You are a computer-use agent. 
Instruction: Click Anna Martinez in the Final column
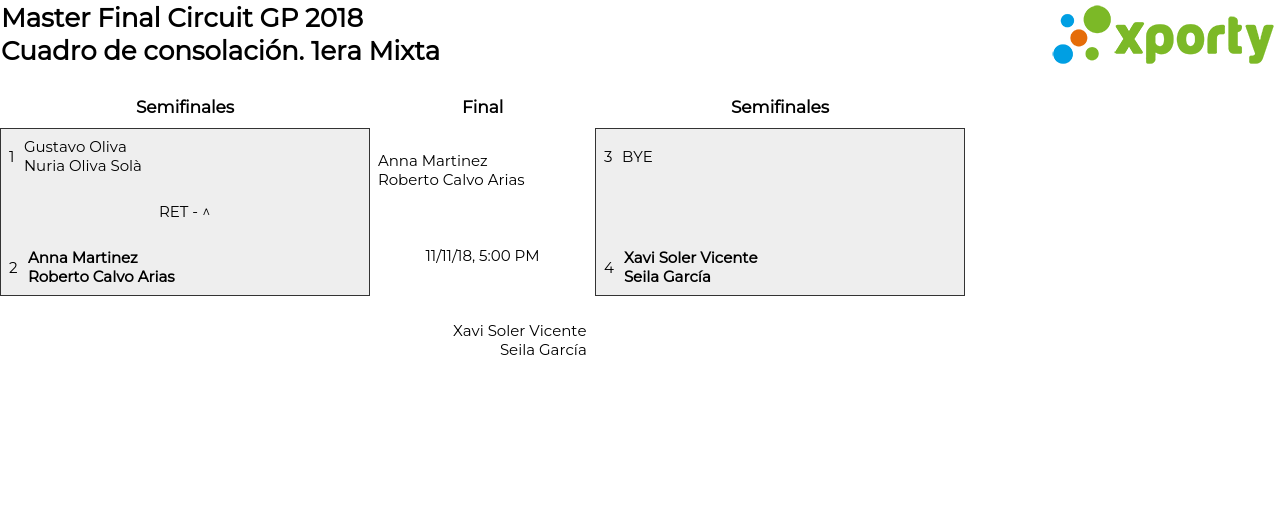click(x=433, y=161)
